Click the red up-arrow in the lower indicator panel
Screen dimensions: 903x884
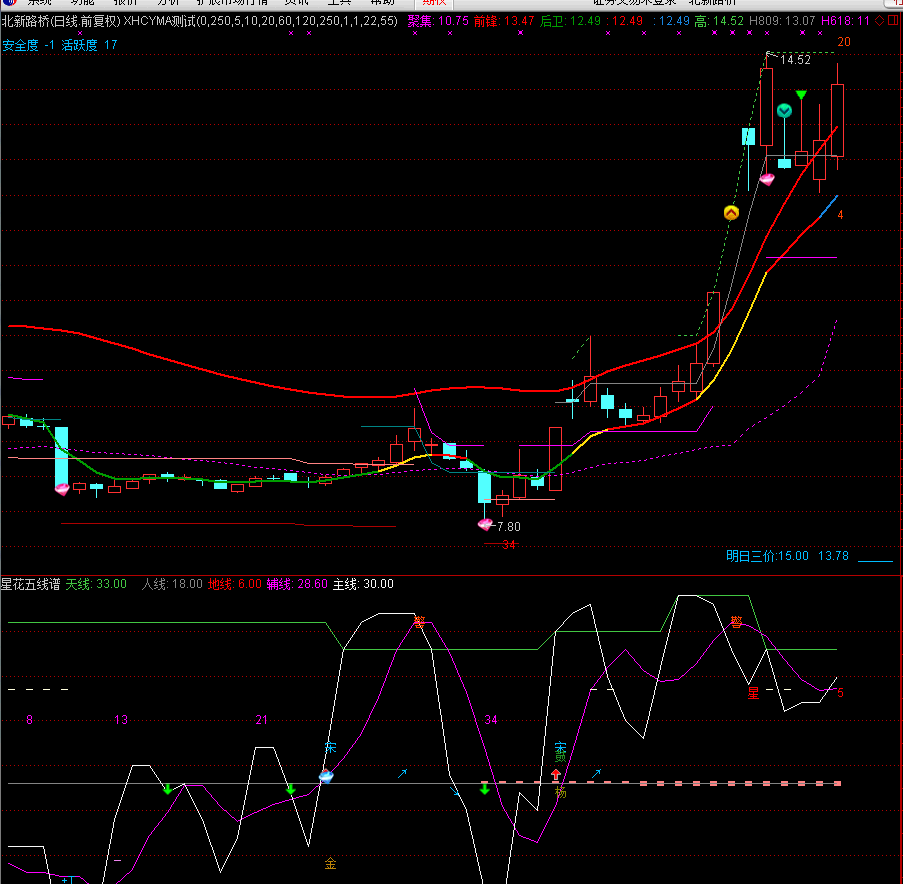click(x=556, y=774)
